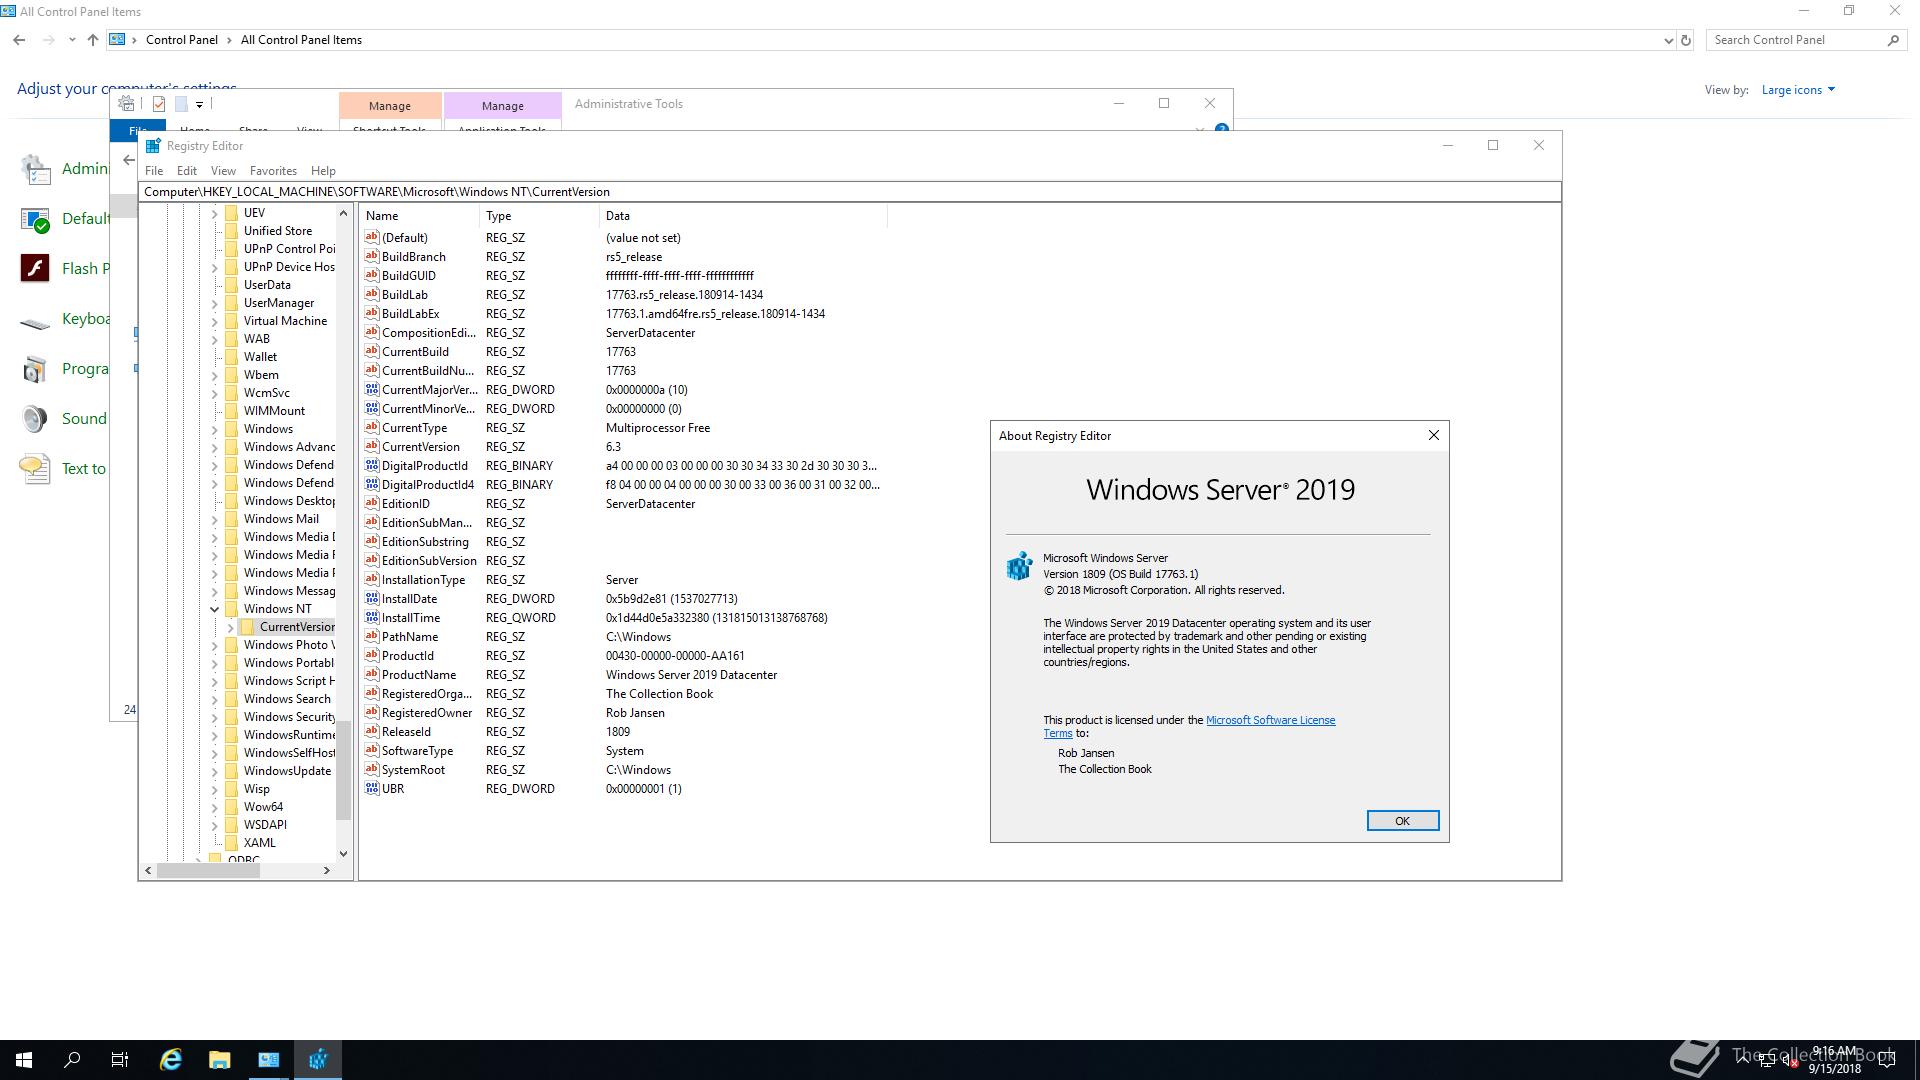This screenshot has height=1080, width=1920.
Task: Refresh the Control Panel address bar
Action: coord(1686,40)
